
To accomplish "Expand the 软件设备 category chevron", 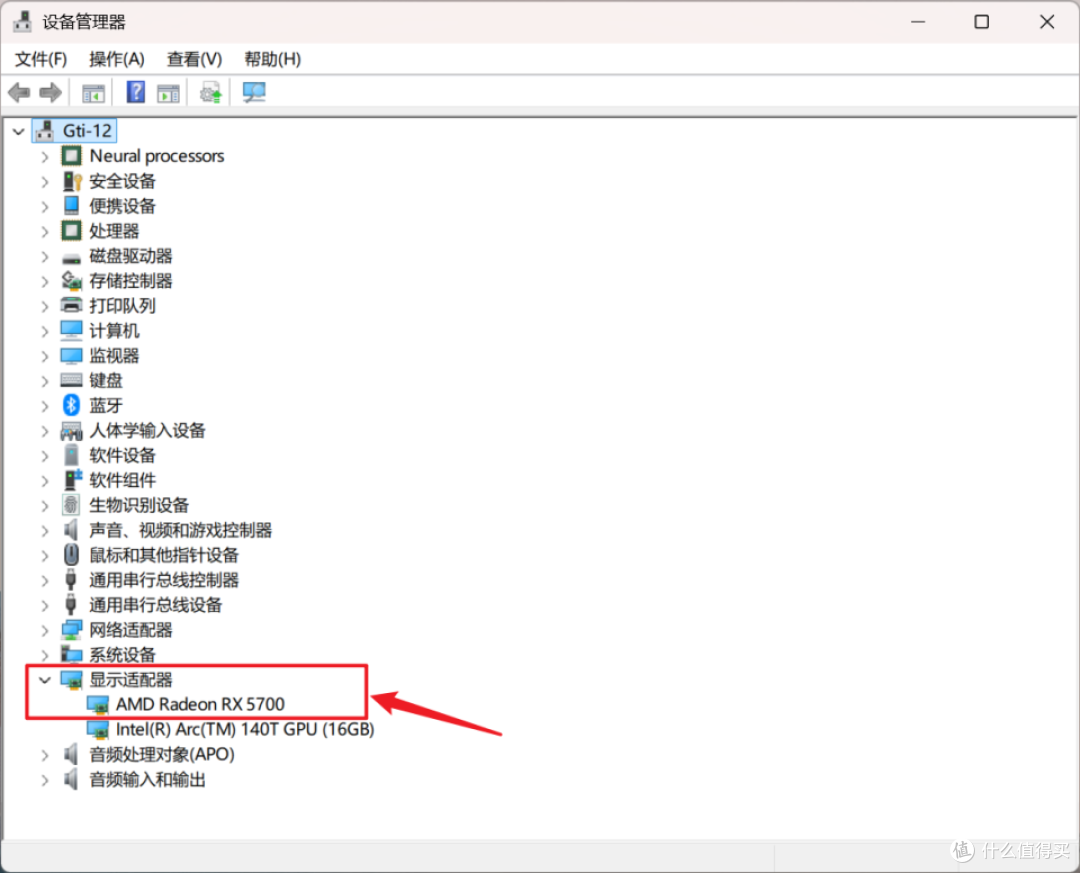I will tap(45, 455).
